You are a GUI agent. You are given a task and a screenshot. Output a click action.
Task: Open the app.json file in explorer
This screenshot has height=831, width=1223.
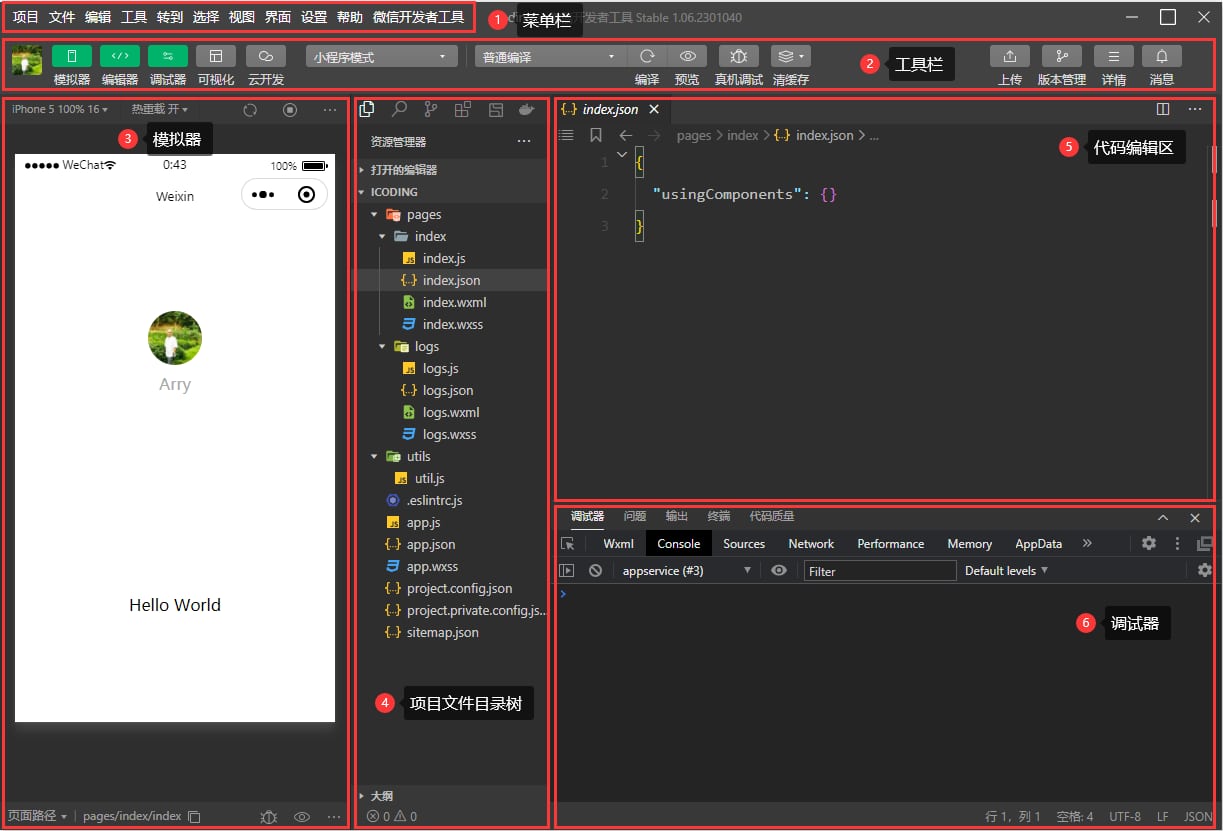[x=430, y=545]
